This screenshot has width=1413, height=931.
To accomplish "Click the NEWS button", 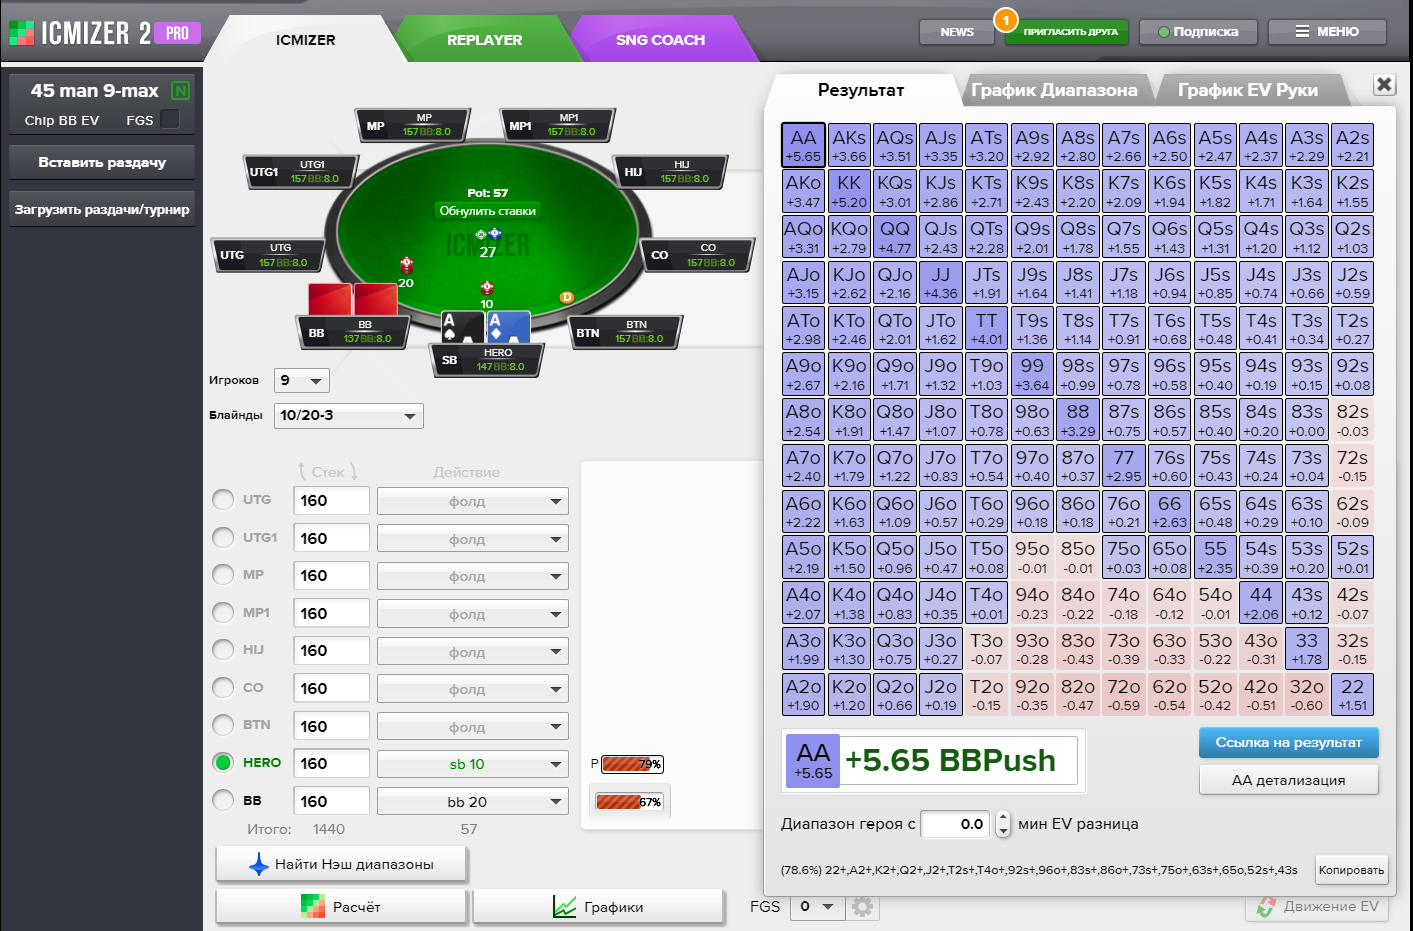I will [x=957, y=32].
